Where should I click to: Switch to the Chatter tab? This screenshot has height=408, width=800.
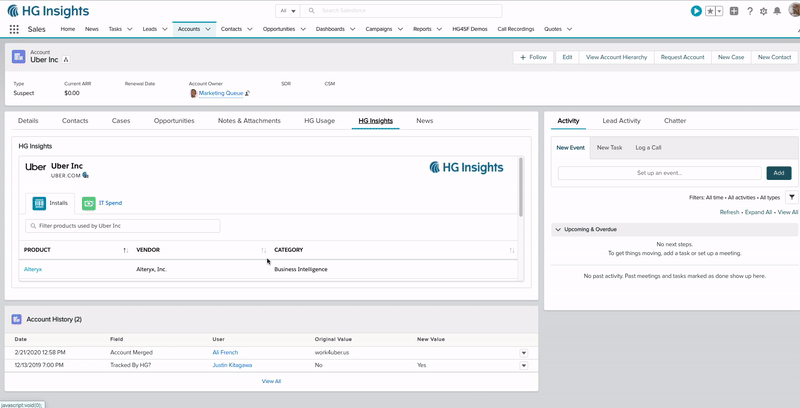[x=675, y=121]
